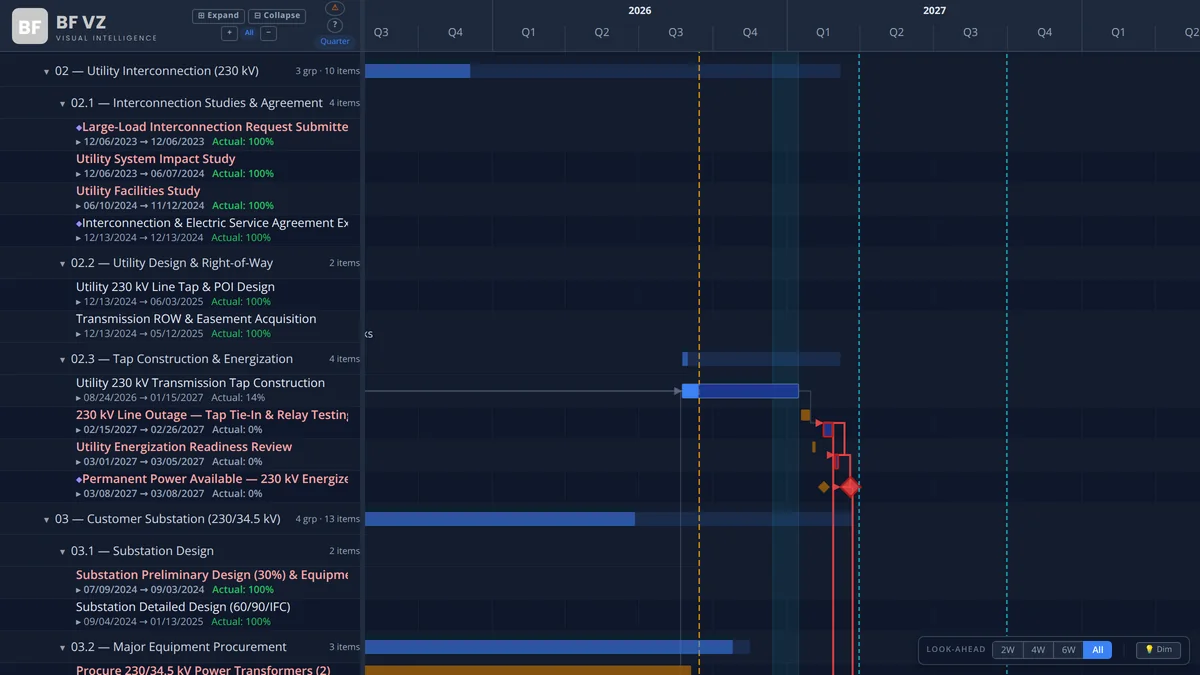Click the Expand button
This screenshot has height=675, width=1200.
(218, 16)
